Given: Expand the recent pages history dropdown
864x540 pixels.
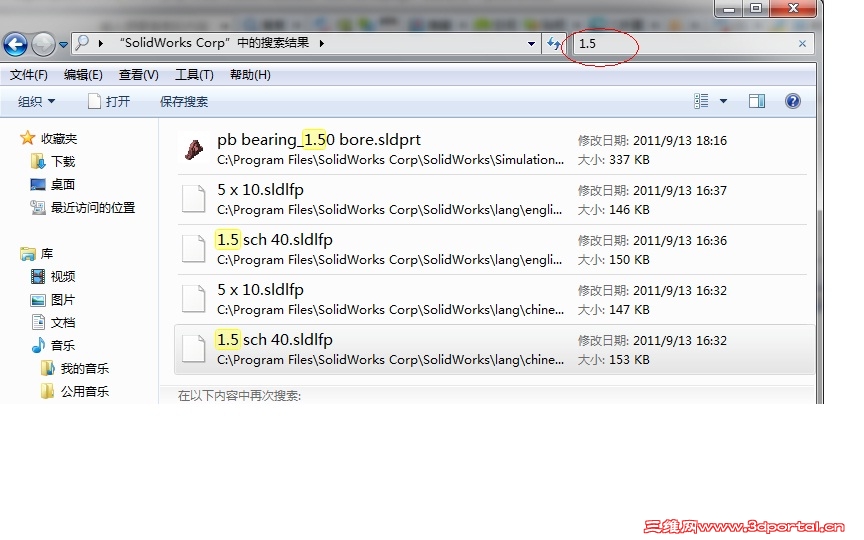Looking at the screenshot, I should coord(63,45).
